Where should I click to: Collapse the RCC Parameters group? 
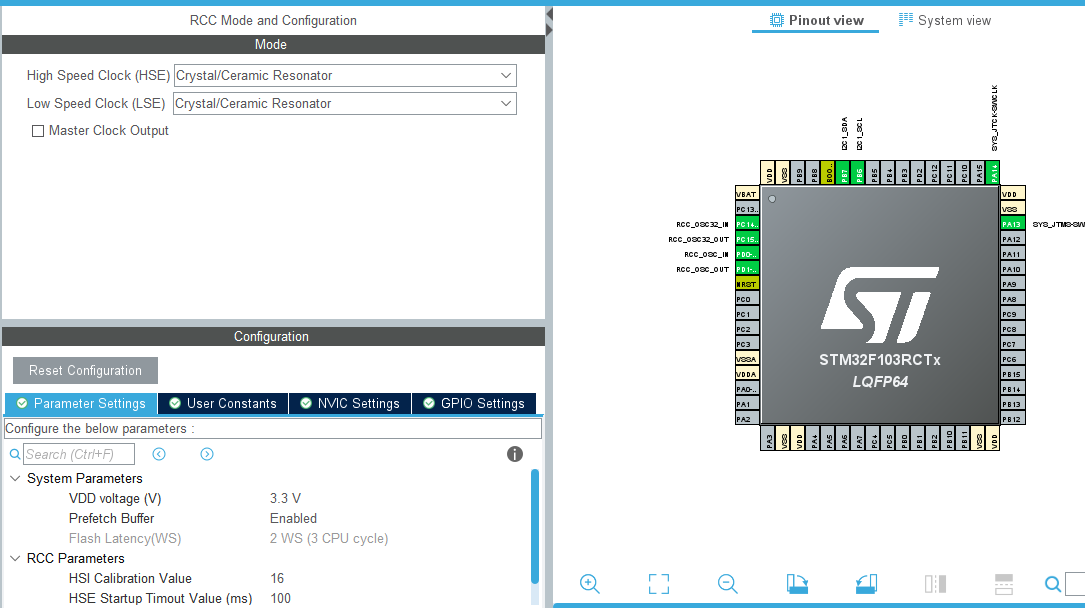click(x=15, y=558)
